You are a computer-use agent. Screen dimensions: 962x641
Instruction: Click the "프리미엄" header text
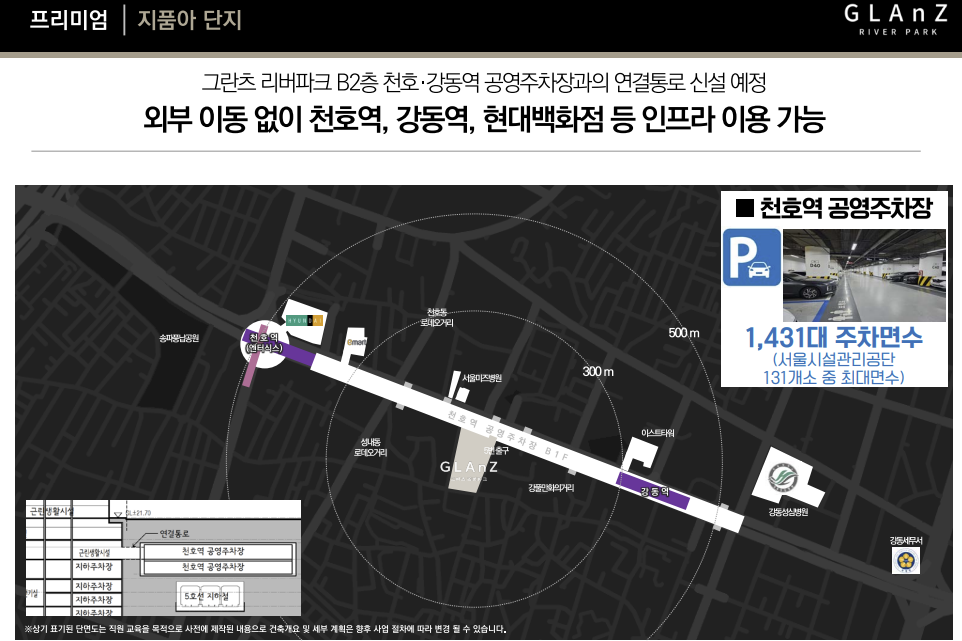68,20
